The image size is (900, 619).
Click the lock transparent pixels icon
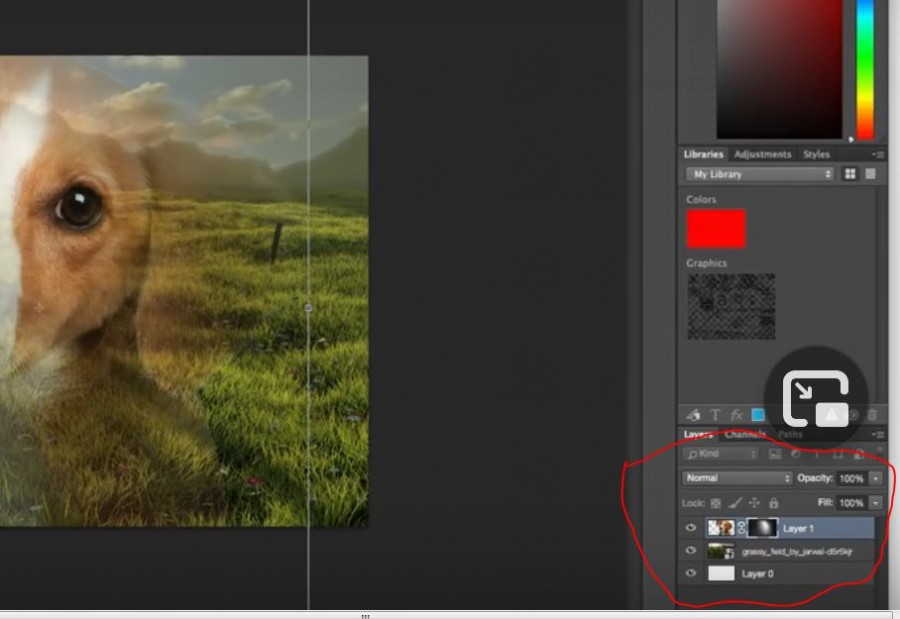coord(715,503)
